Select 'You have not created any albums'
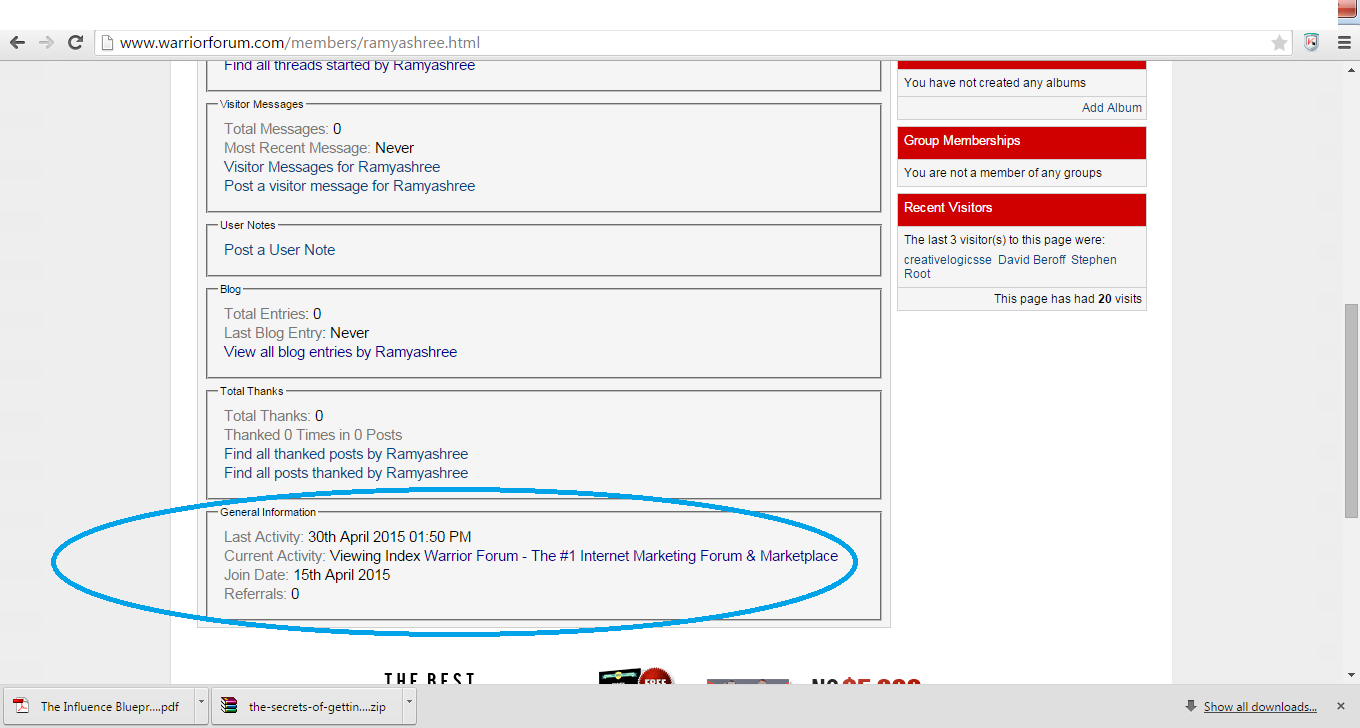1360x728 pixels. tap(995, 83)
